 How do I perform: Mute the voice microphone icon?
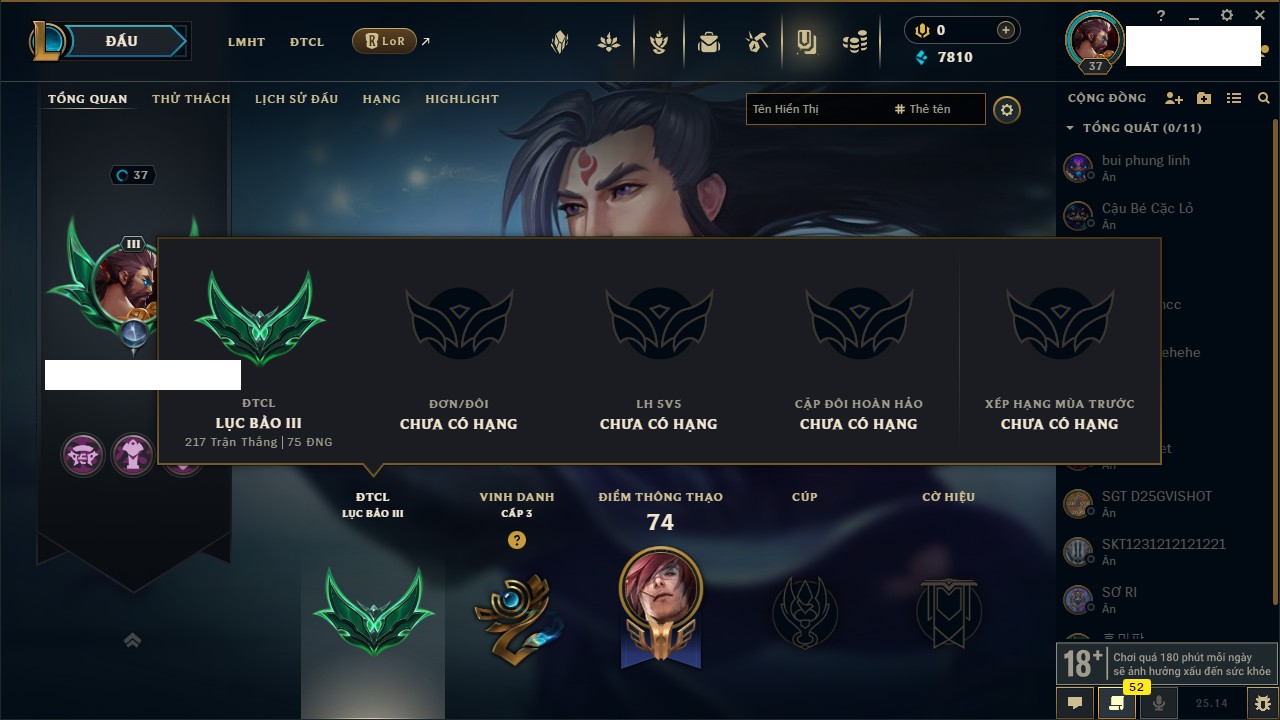(x=1159, y=703)
